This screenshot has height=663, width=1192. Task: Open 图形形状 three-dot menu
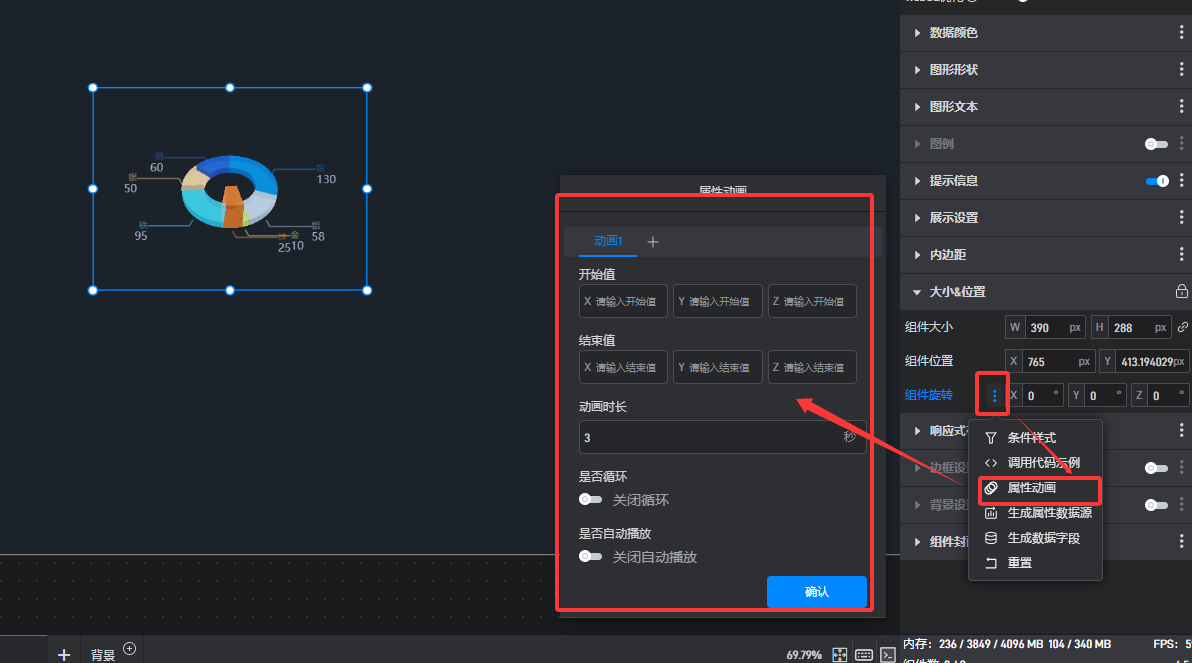pos(1181,69)
